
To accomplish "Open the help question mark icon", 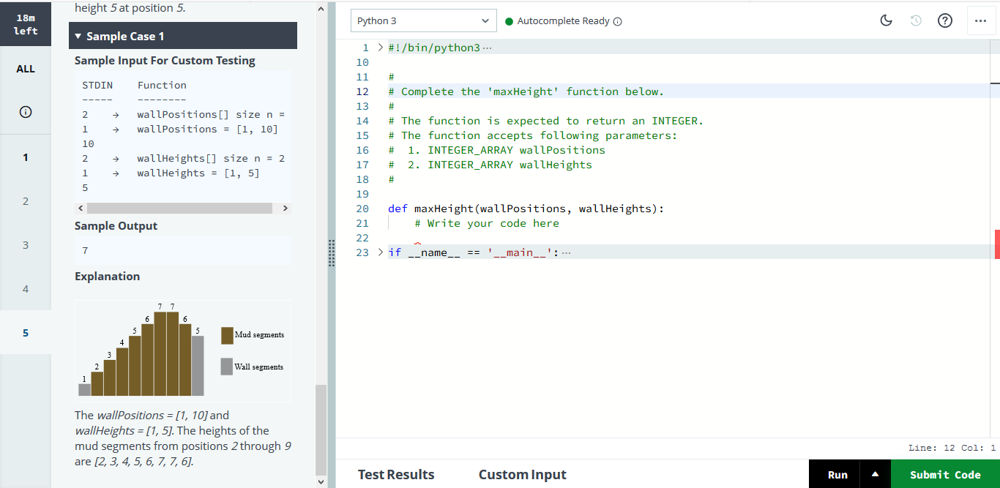I will coord(945,20).
